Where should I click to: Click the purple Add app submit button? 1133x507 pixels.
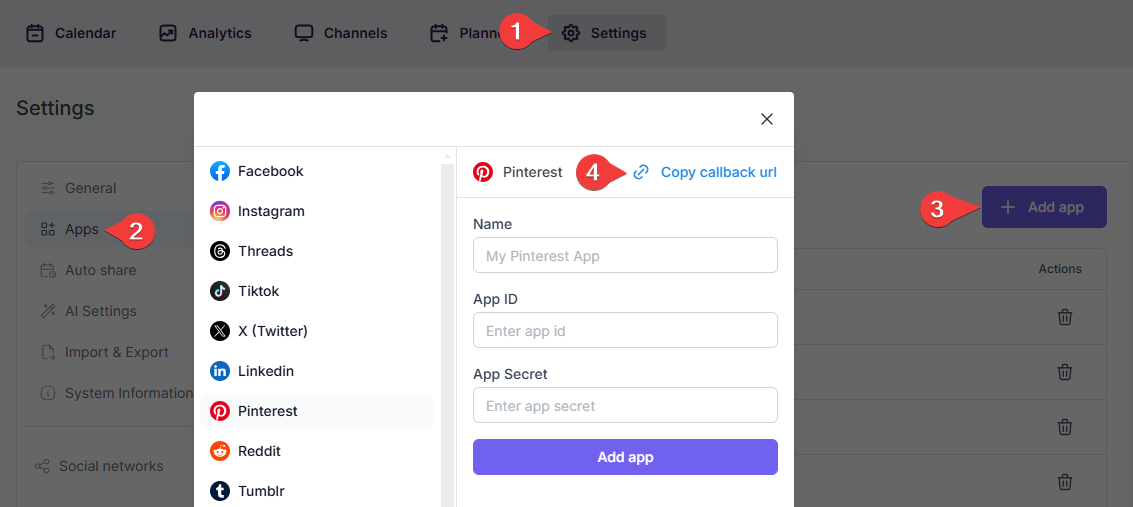pos(625,457)
